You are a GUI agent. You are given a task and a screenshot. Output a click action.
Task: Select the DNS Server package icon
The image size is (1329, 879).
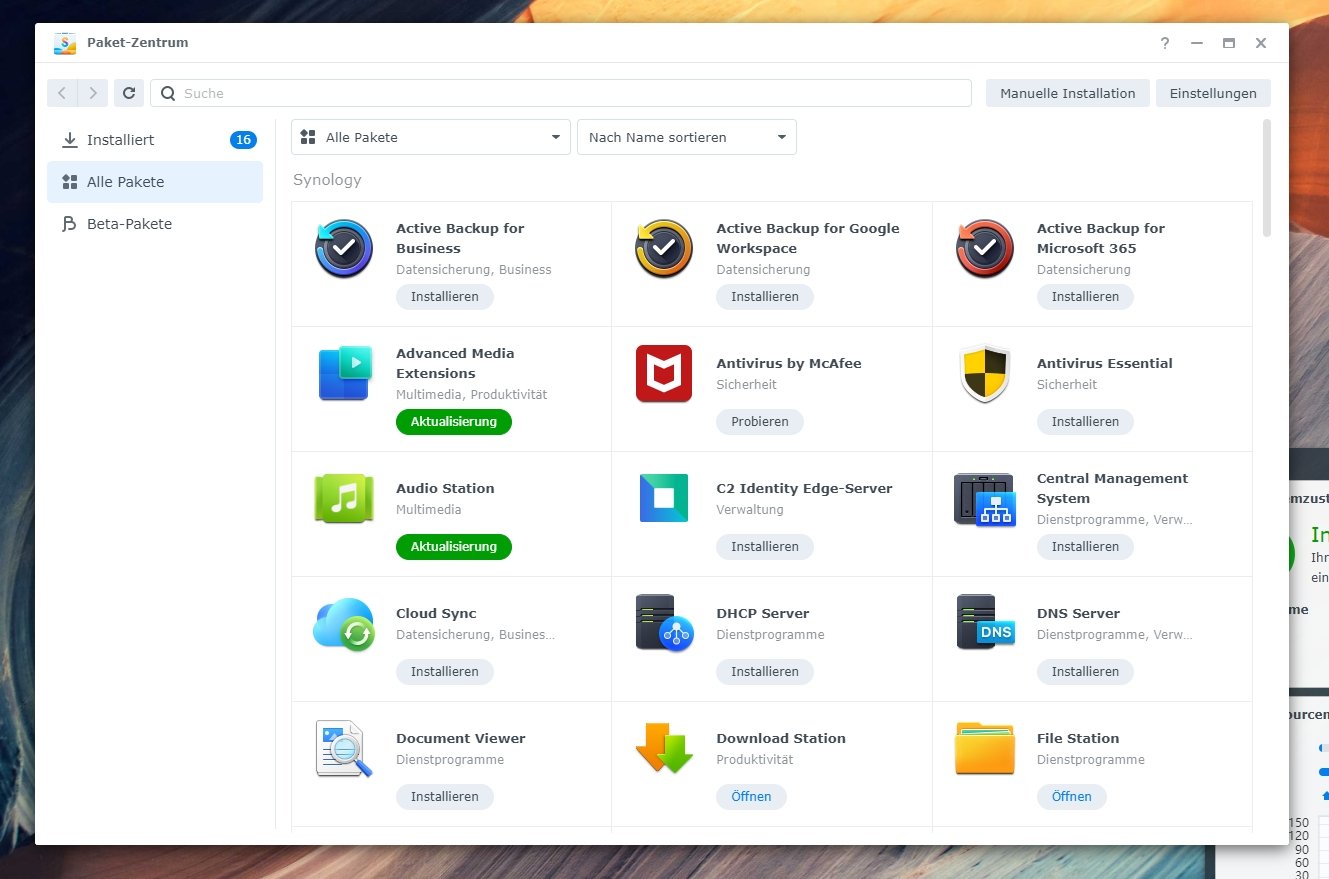point(983,623)
